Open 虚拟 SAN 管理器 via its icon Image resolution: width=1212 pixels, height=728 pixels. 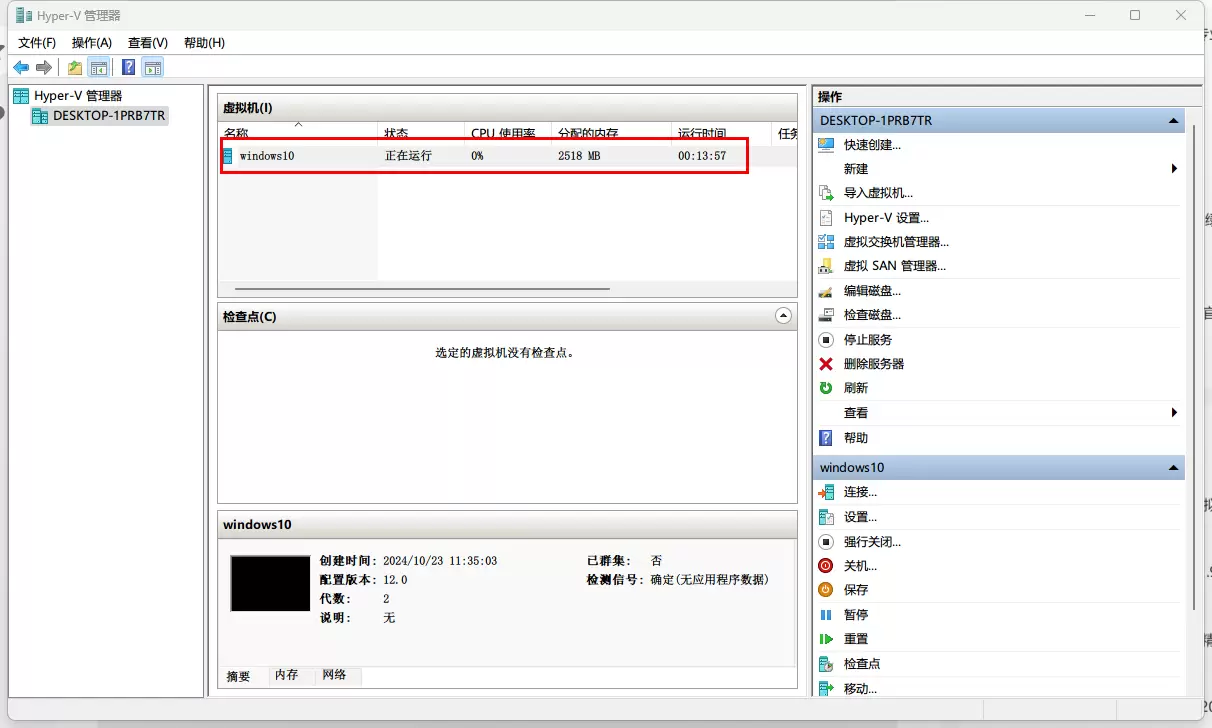826,266
